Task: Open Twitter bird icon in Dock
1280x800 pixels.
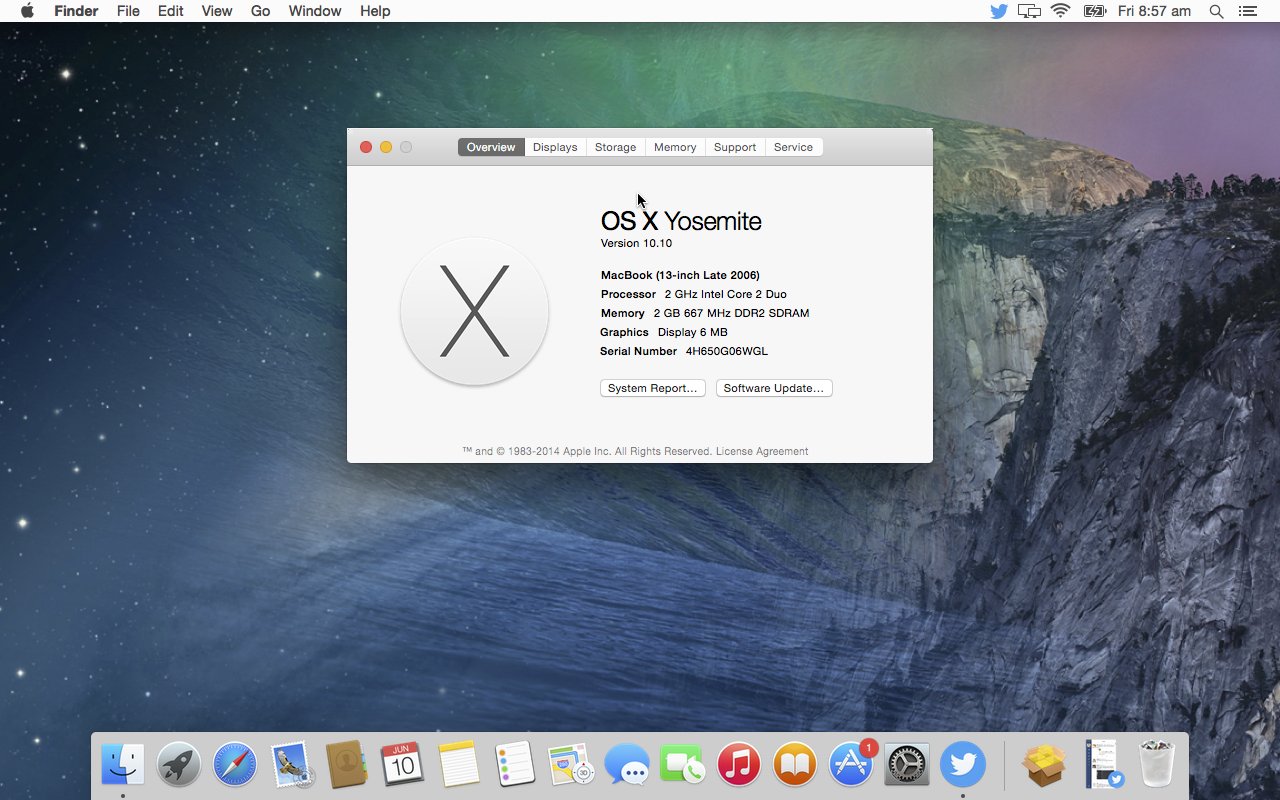Action: tap(963, 765)
